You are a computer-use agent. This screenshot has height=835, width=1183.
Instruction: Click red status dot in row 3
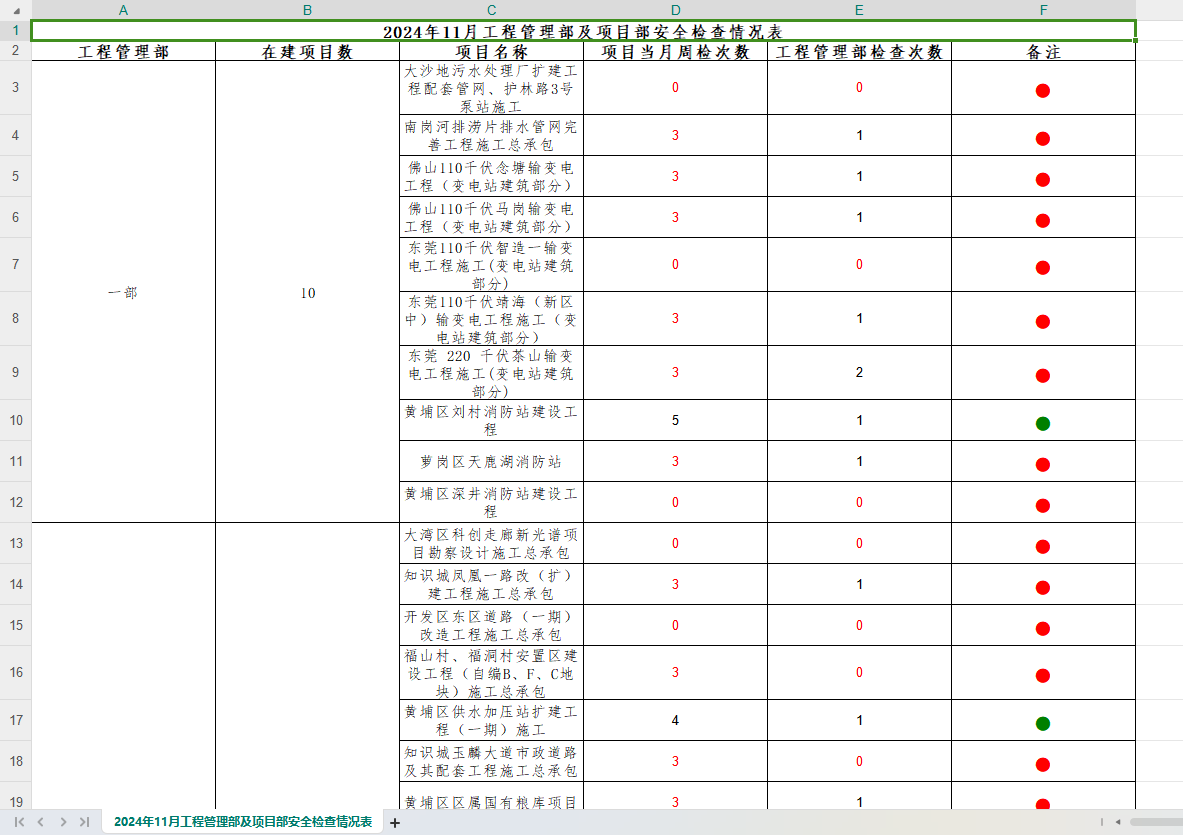[1043, 91]
